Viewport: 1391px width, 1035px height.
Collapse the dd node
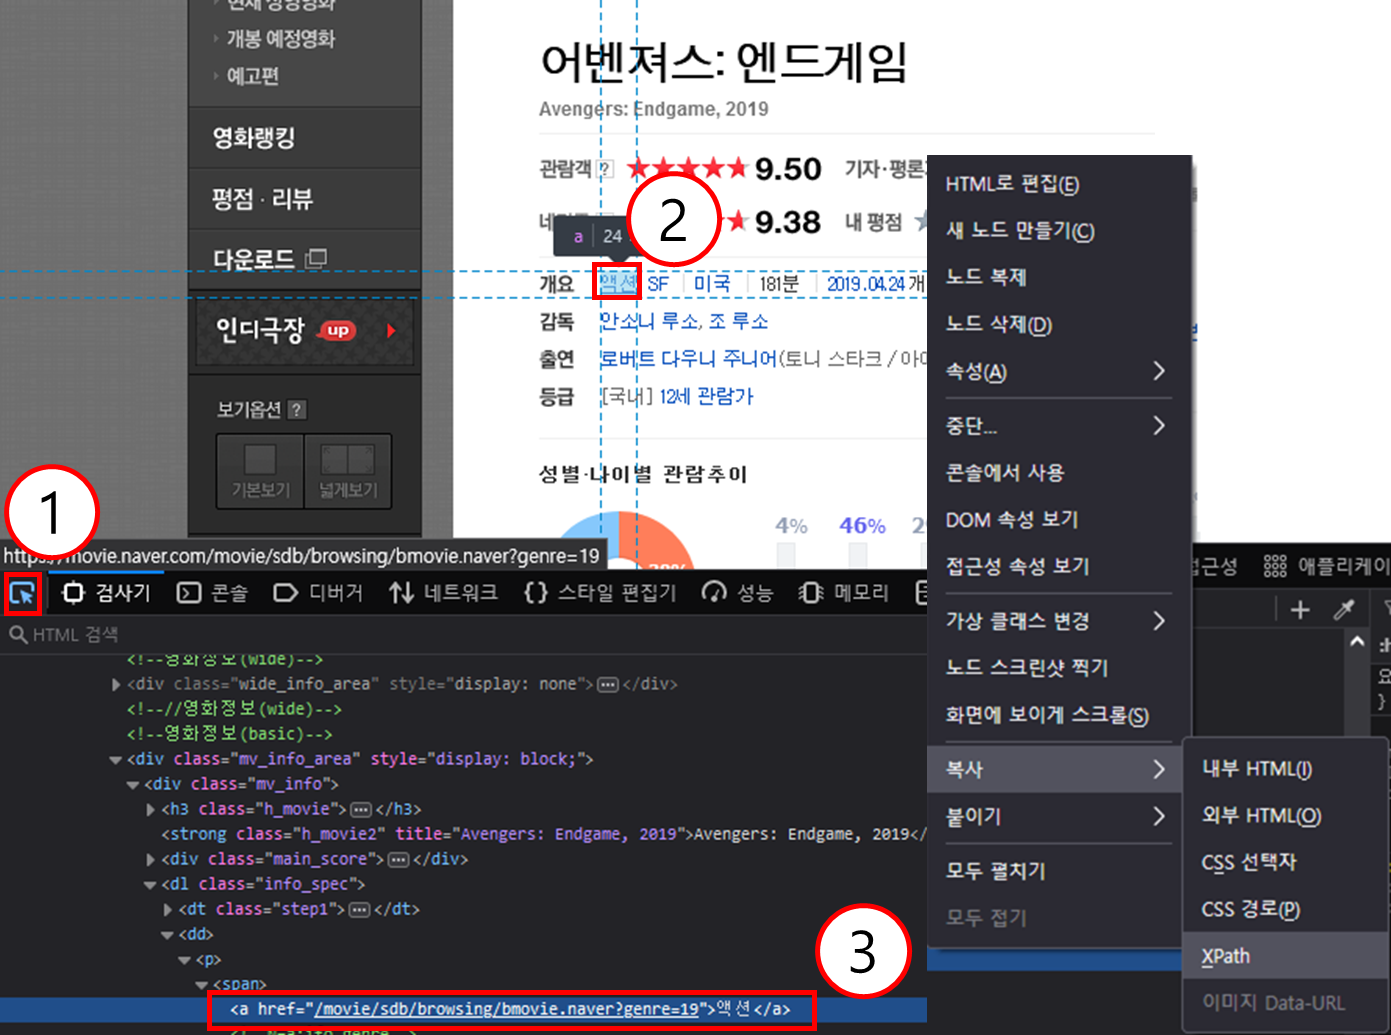click(x=167, y=935)
